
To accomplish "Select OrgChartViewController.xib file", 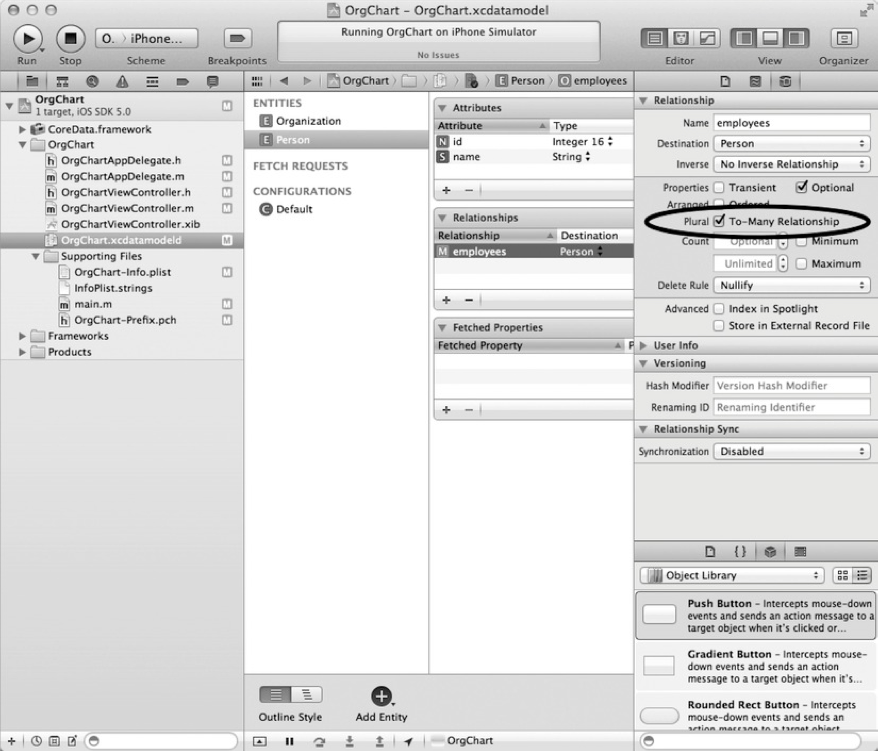I will pos(130,224).
